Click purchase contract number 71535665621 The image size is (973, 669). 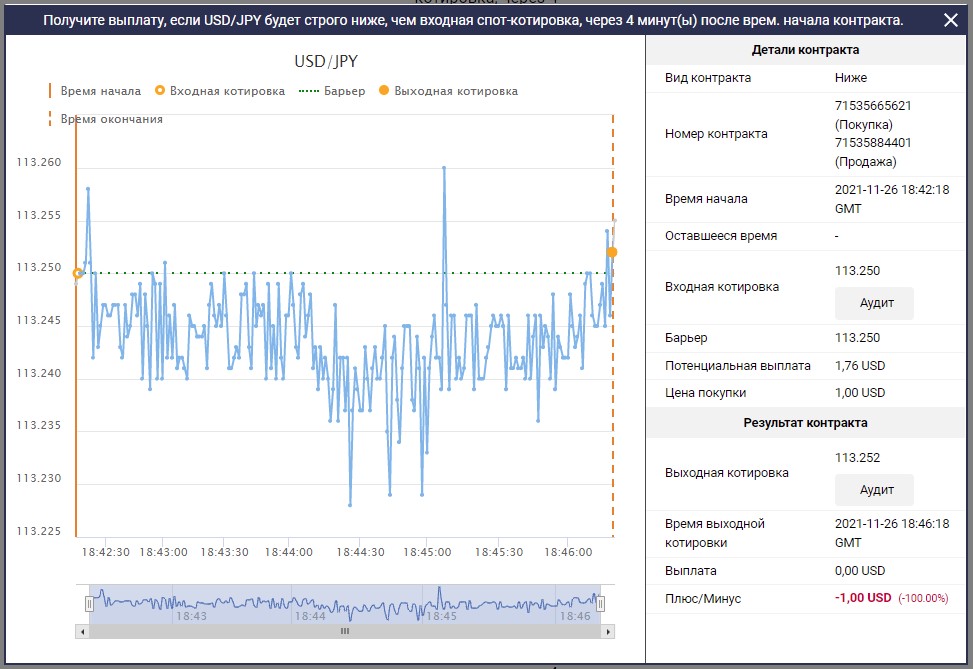tap(873, 106)
